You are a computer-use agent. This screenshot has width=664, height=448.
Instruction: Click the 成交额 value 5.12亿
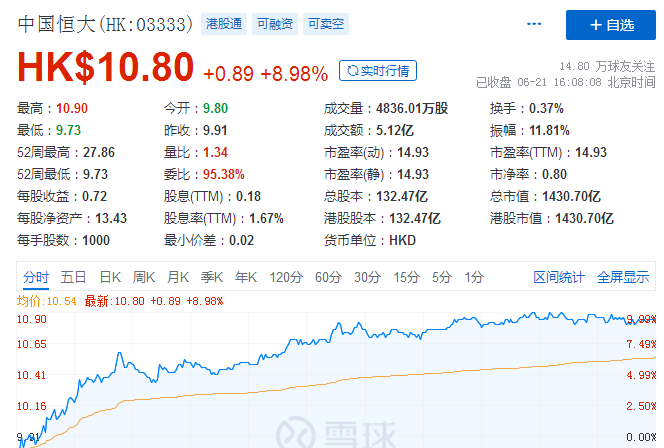tap(395, 130)
